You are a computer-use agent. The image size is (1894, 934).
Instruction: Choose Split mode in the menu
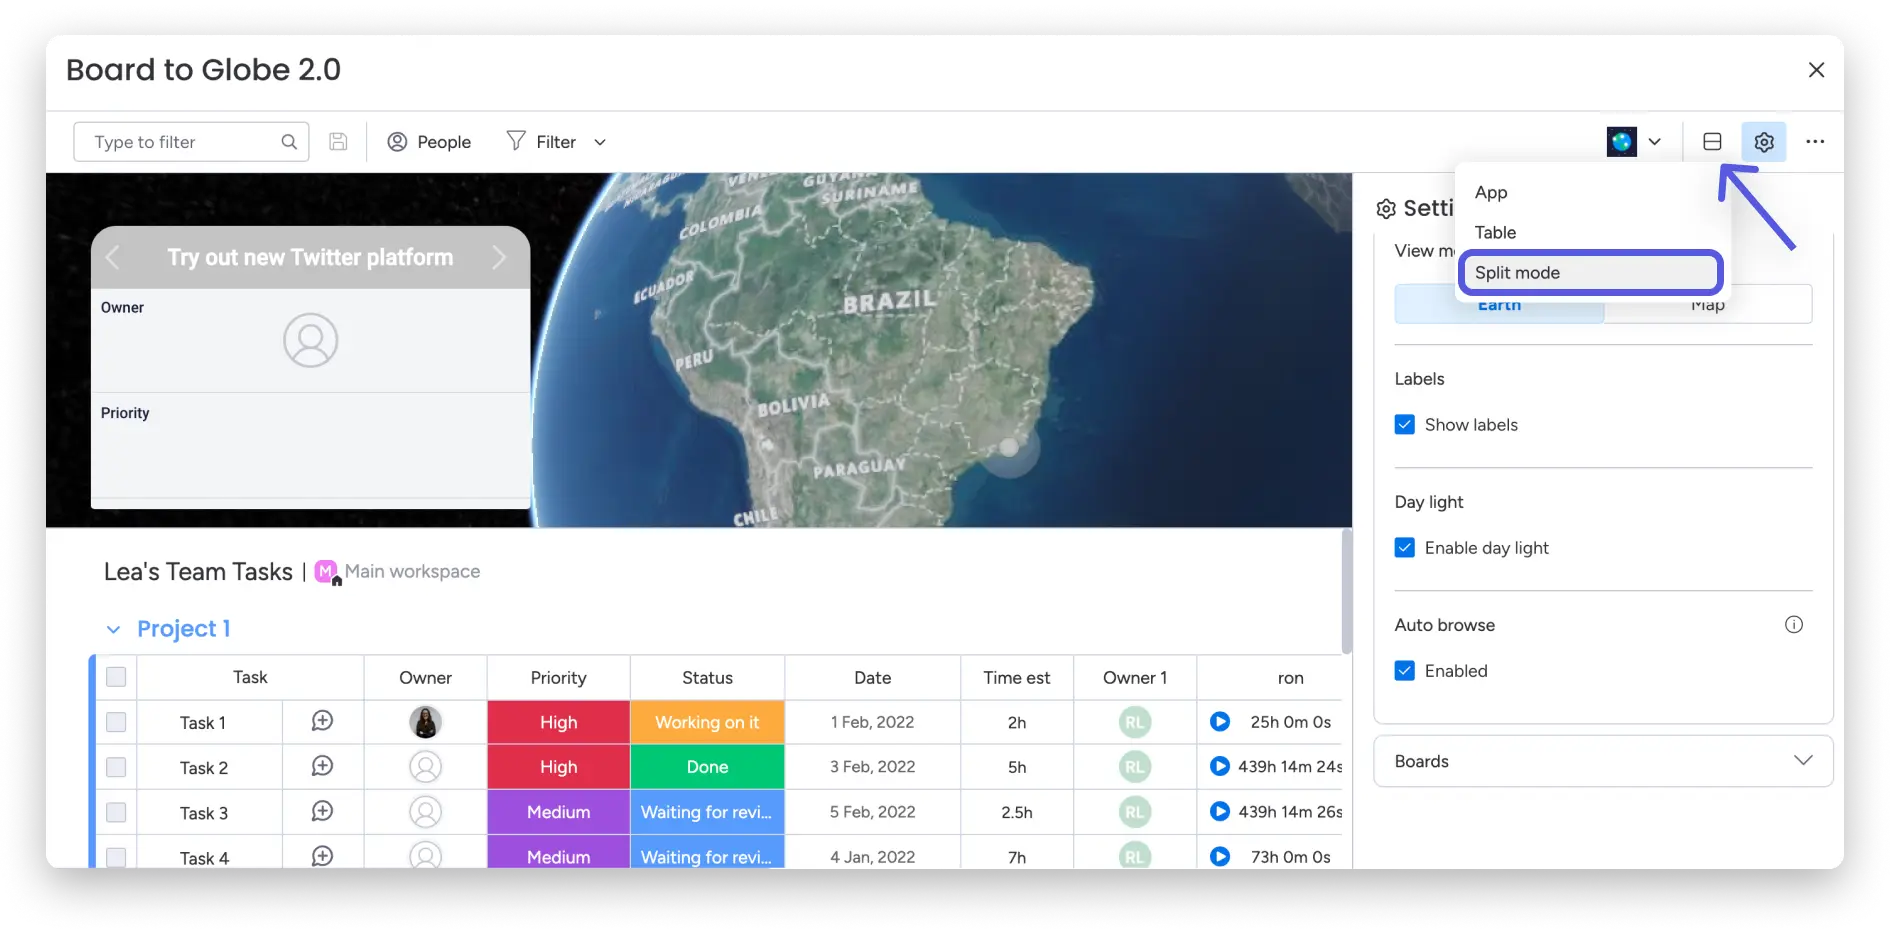pos(1591,273)
